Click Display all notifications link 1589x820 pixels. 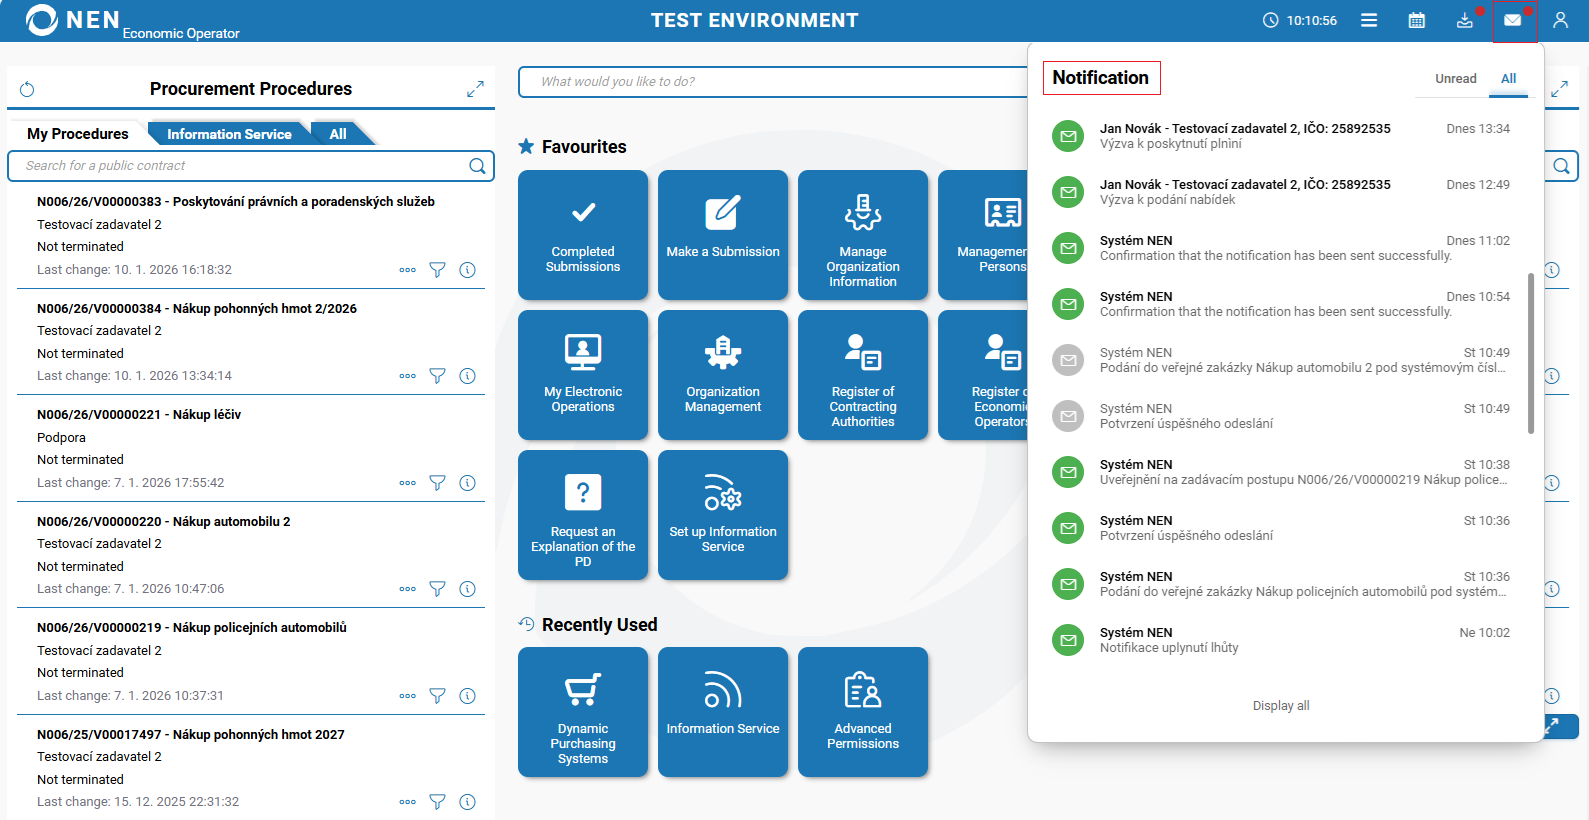pyautogui.click(x=1280, y=706)
